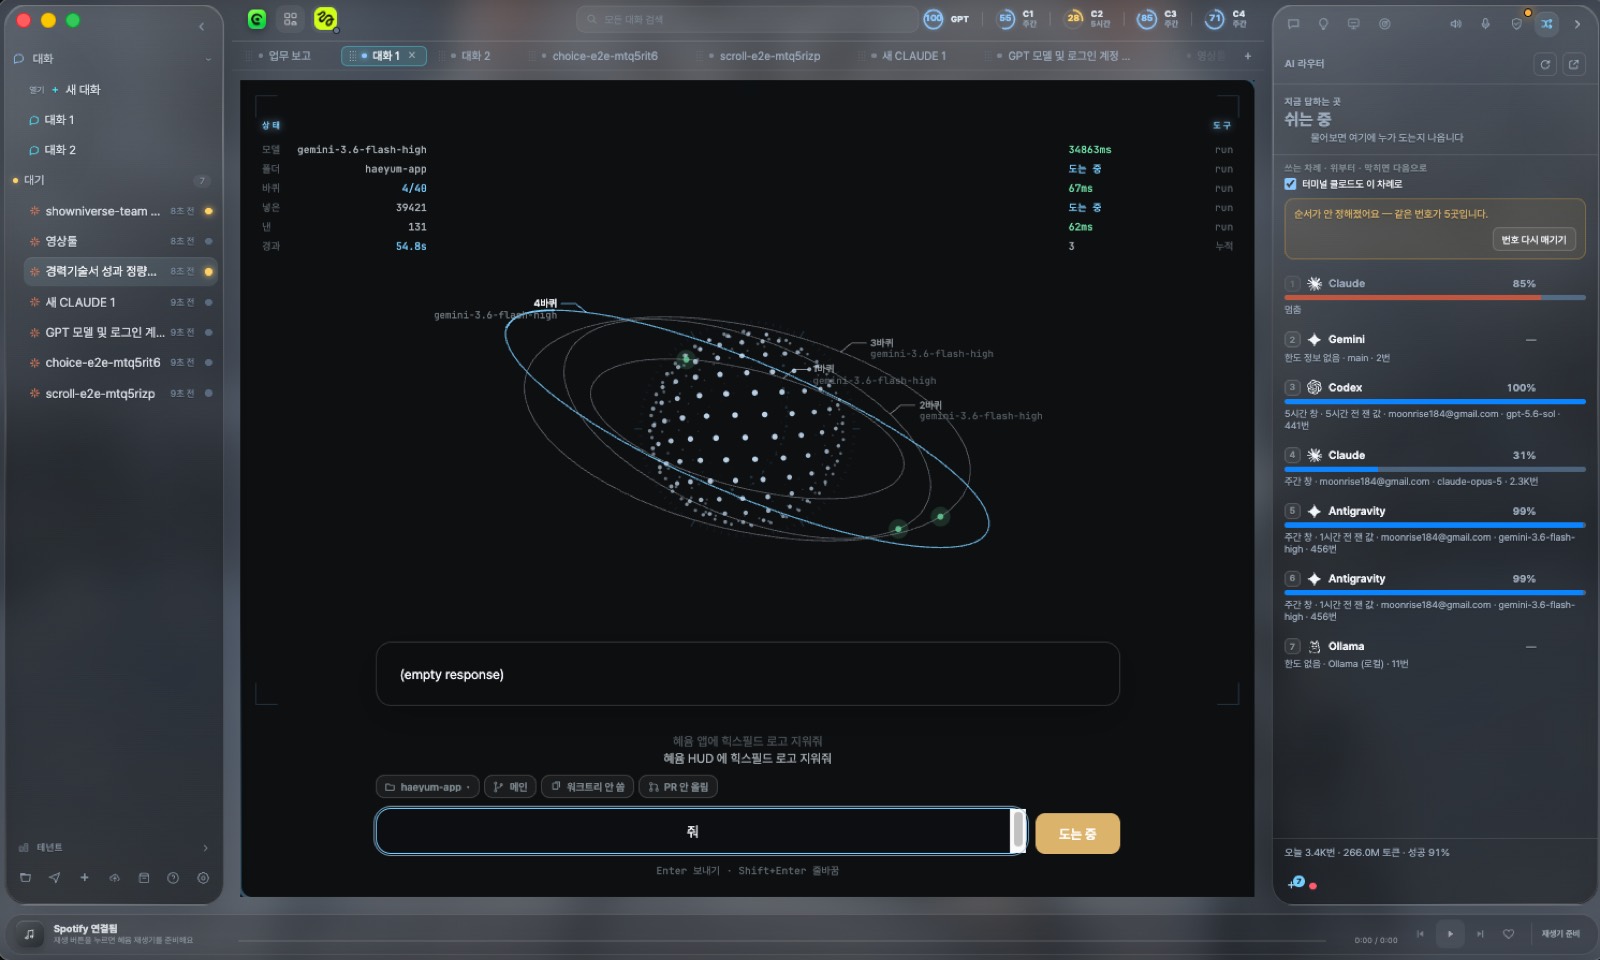The image size is (1600, 960).
Task: Open the haeyum-app folder dropdown
Action: [x=428, y=787]
